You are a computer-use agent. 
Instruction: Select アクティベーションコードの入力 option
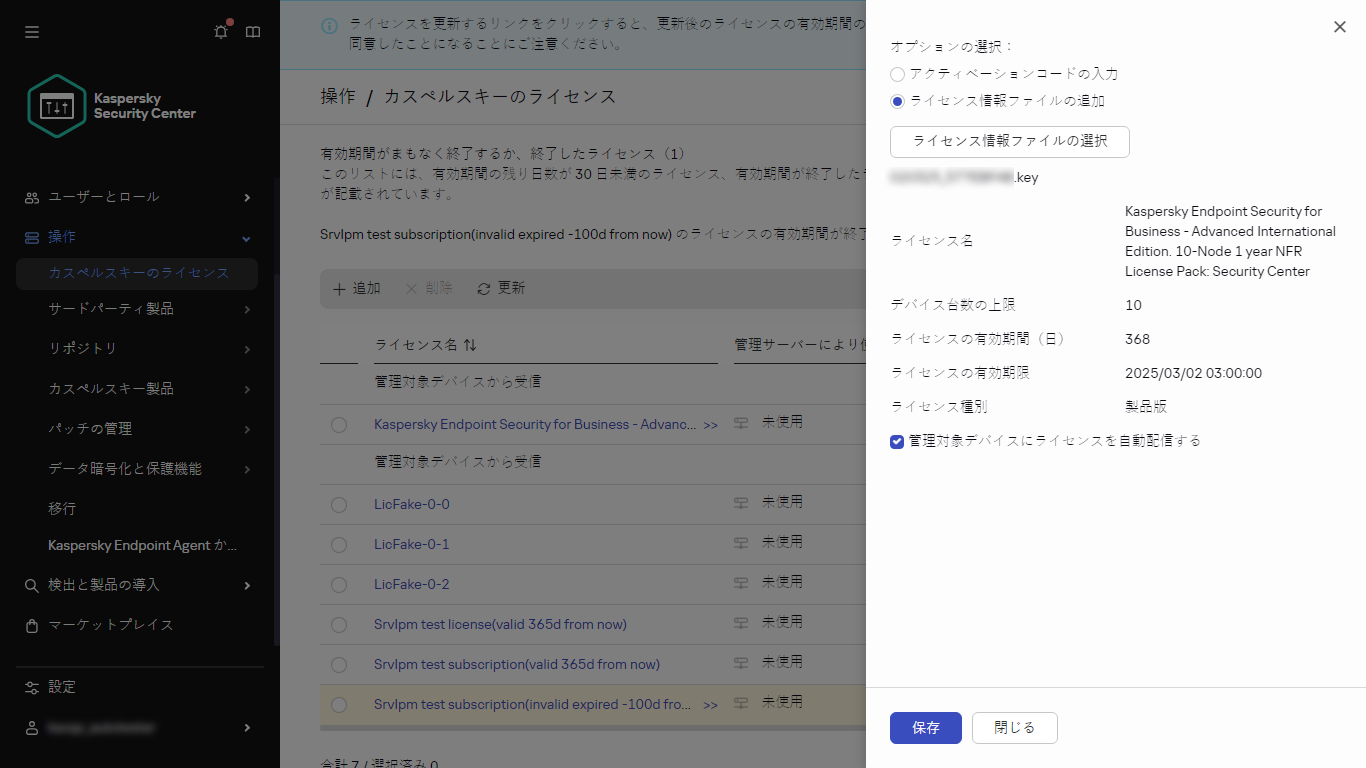(x=897, y=74)
